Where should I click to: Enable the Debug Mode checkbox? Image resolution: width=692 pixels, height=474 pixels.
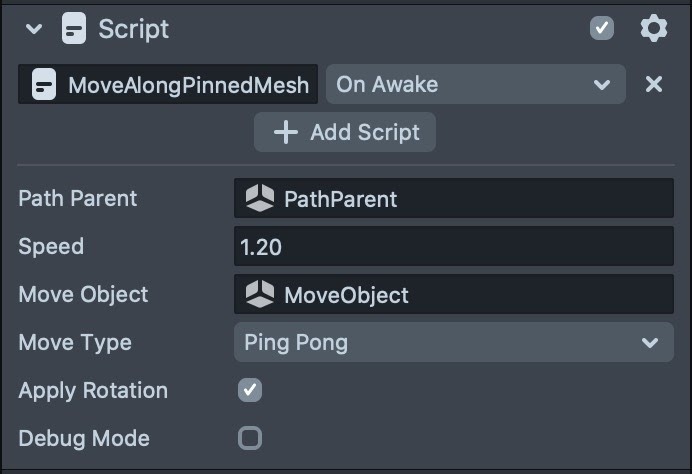(x=250, y=438)
